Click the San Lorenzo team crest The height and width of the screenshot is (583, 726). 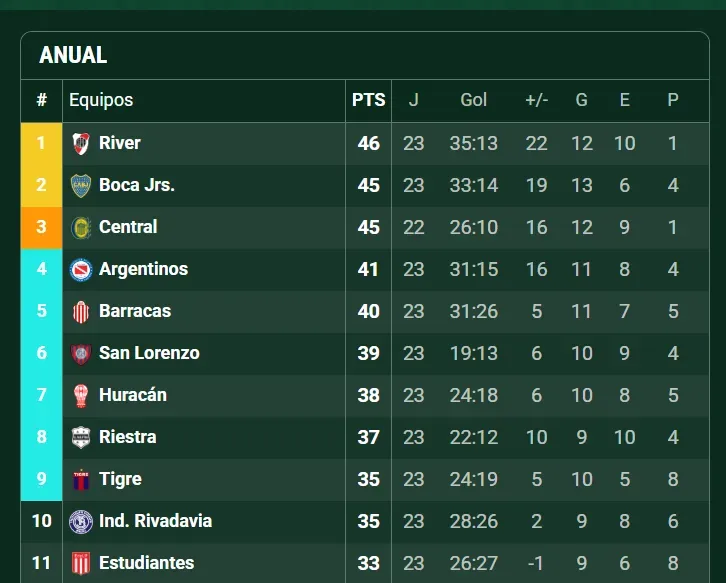[x=81, y=353]
